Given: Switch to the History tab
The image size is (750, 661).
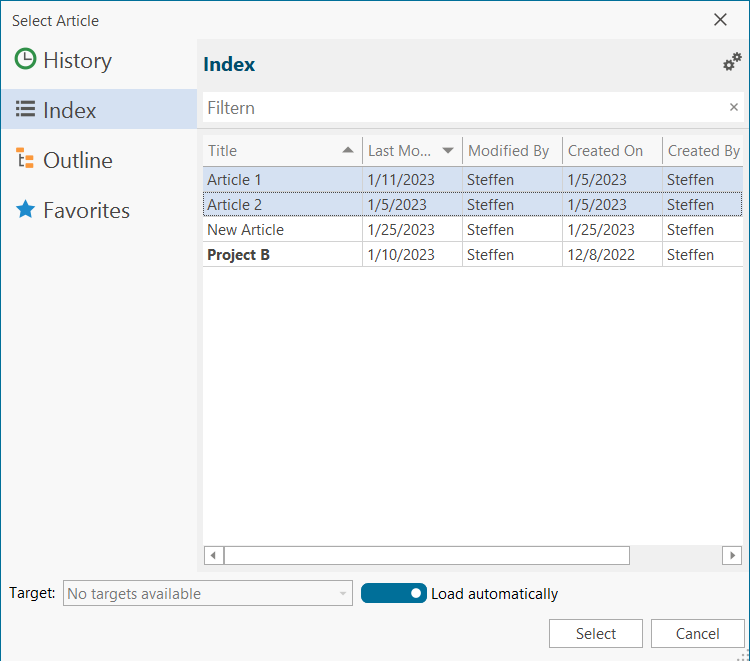Looking at the screenshot, I should [77, 60].
